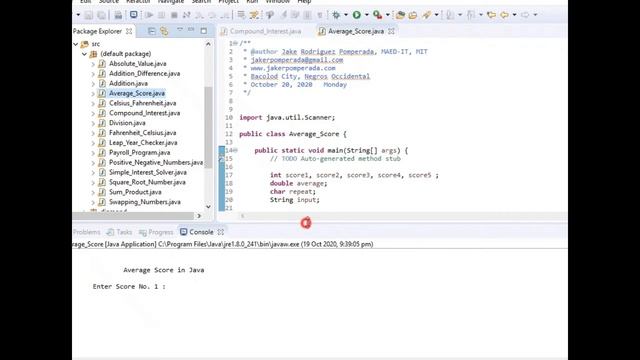640x360 pixels.
Task: Click the Package Explorer horizontal scroll right arrow
Action: [199, 216]
